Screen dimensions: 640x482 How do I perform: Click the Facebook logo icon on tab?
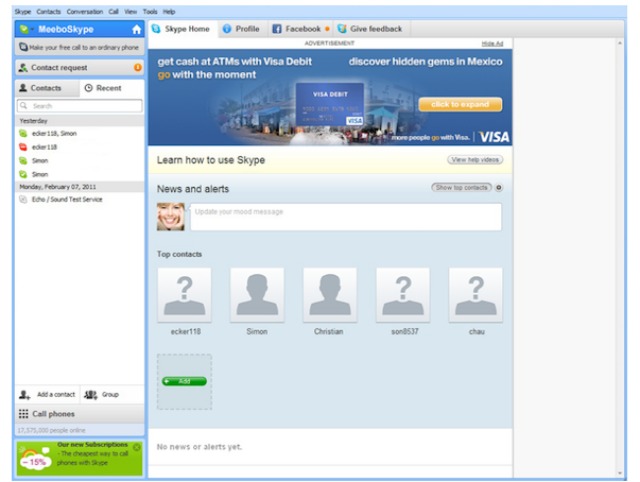277,29
